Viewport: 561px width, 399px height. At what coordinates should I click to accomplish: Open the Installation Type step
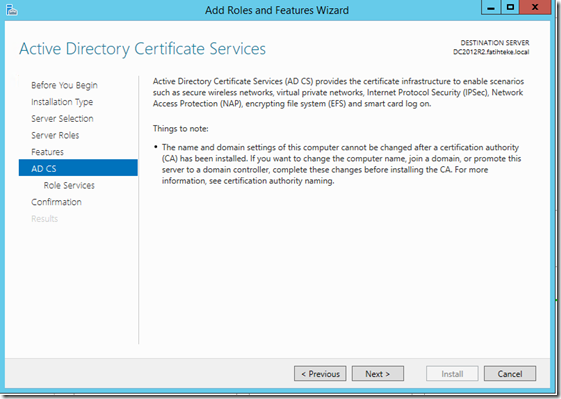pos(62,102)
